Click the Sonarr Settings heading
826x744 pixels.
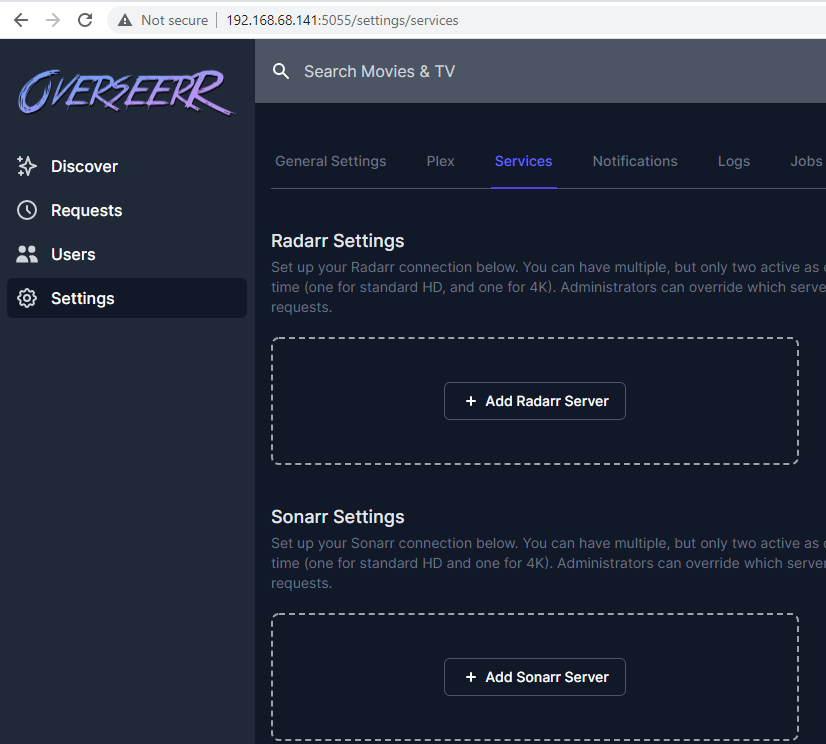338,517
